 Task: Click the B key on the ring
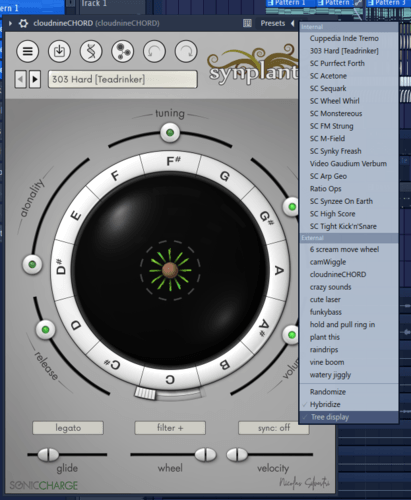pos(224,365)
